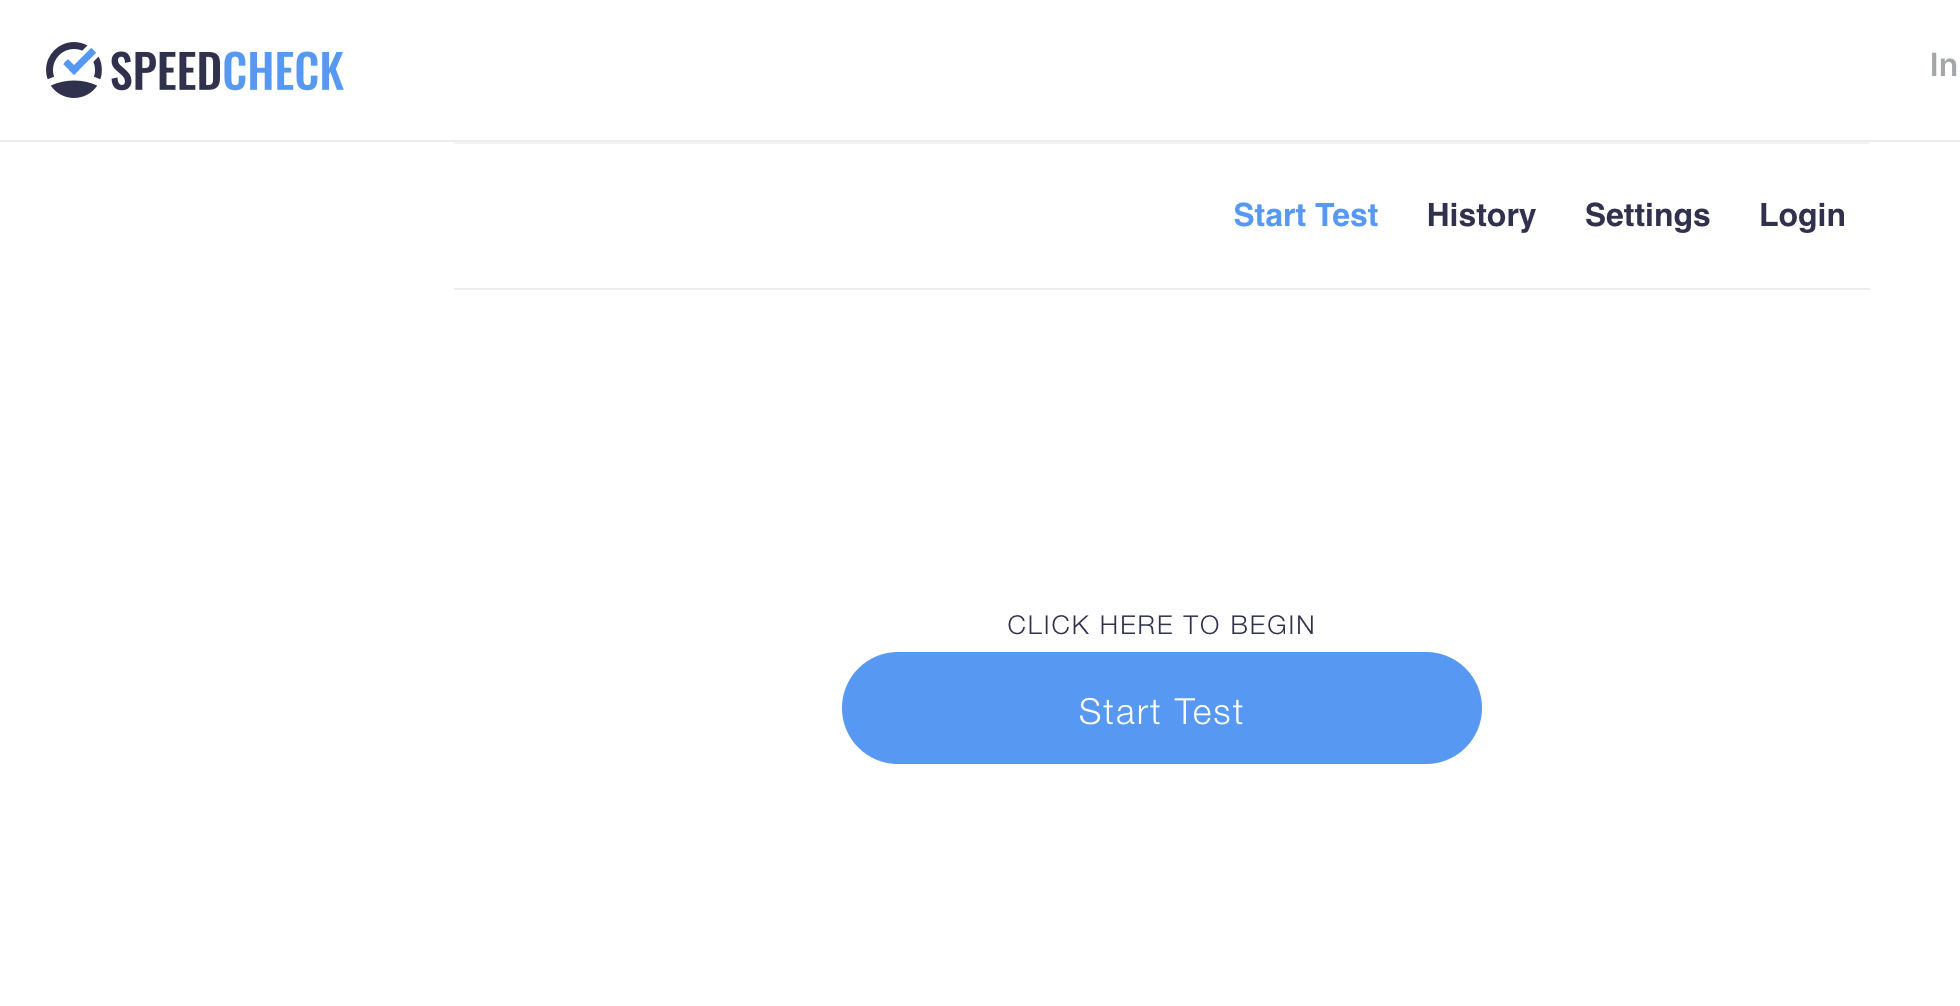Click the cut-off "In" link at top right

1942,65
